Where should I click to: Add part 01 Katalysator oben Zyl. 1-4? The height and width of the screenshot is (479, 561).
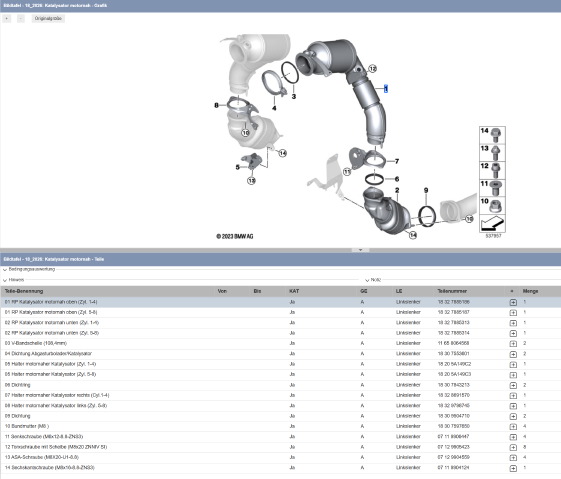pyautogui.click(x=513, y=302)
